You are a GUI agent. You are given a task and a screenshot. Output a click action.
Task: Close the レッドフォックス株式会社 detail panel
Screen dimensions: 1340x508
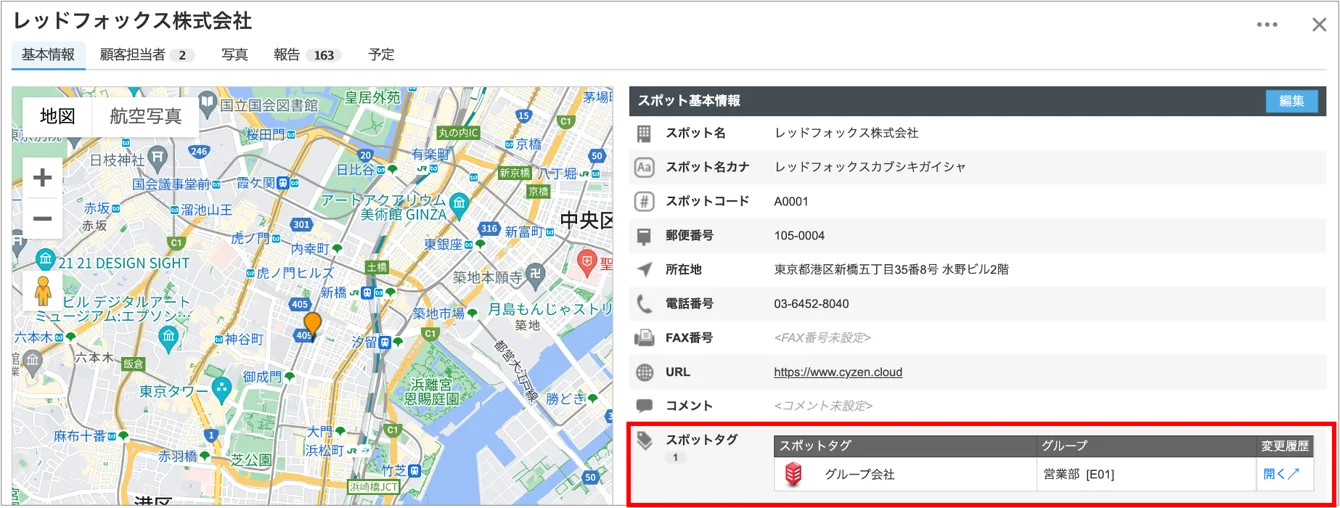pos(1319,25)
